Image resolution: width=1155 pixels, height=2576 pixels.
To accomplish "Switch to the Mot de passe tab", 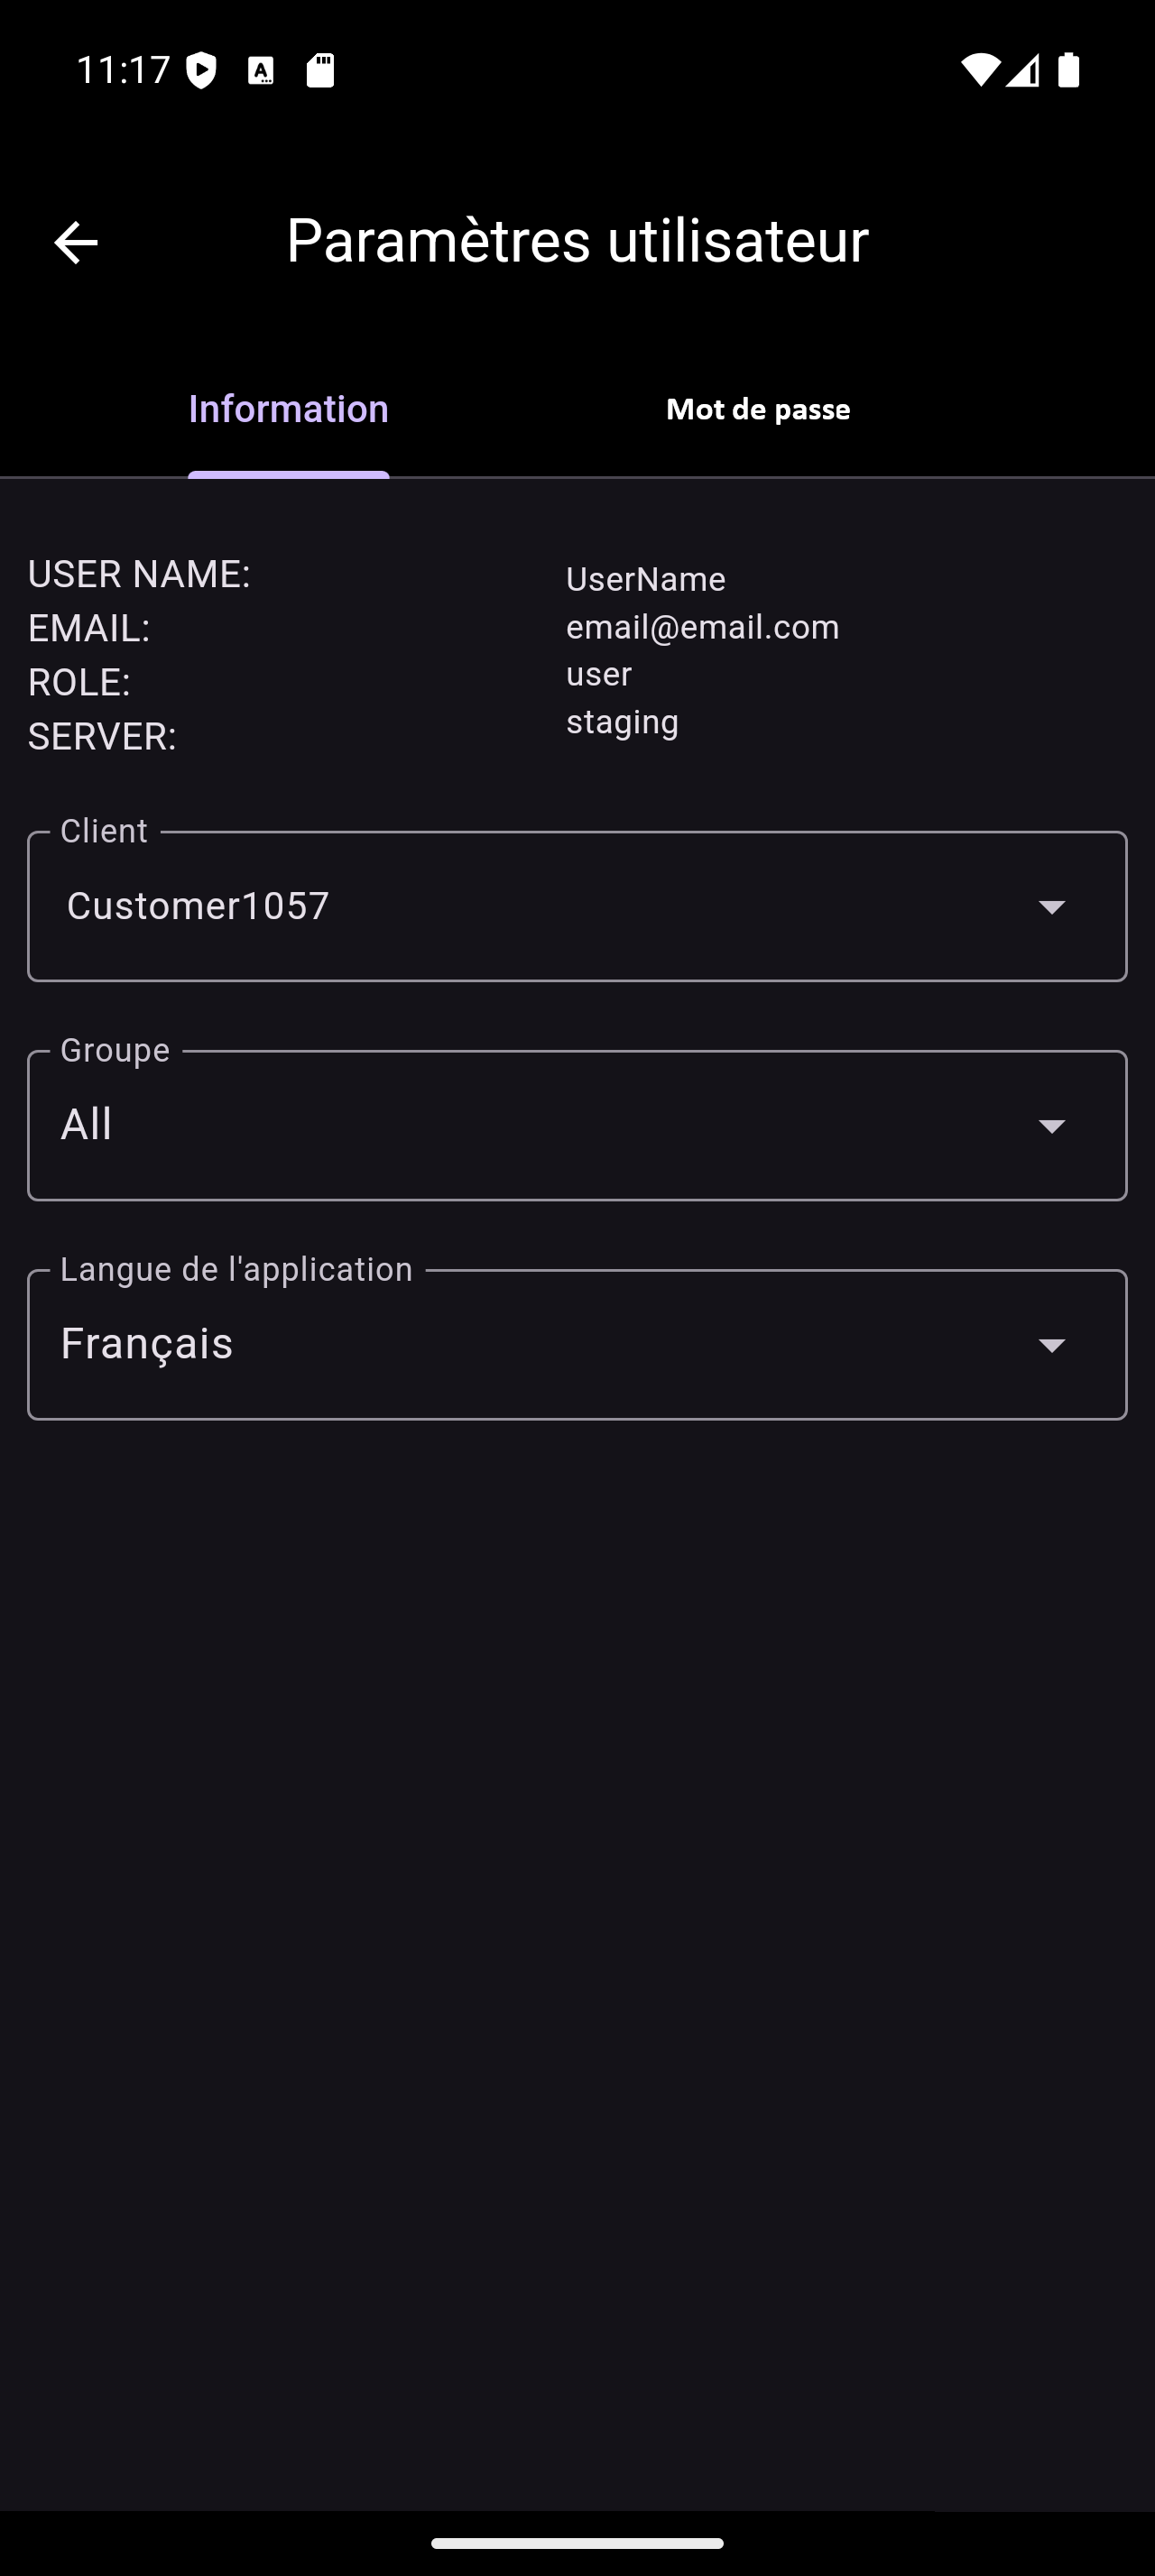I will 758,409.
